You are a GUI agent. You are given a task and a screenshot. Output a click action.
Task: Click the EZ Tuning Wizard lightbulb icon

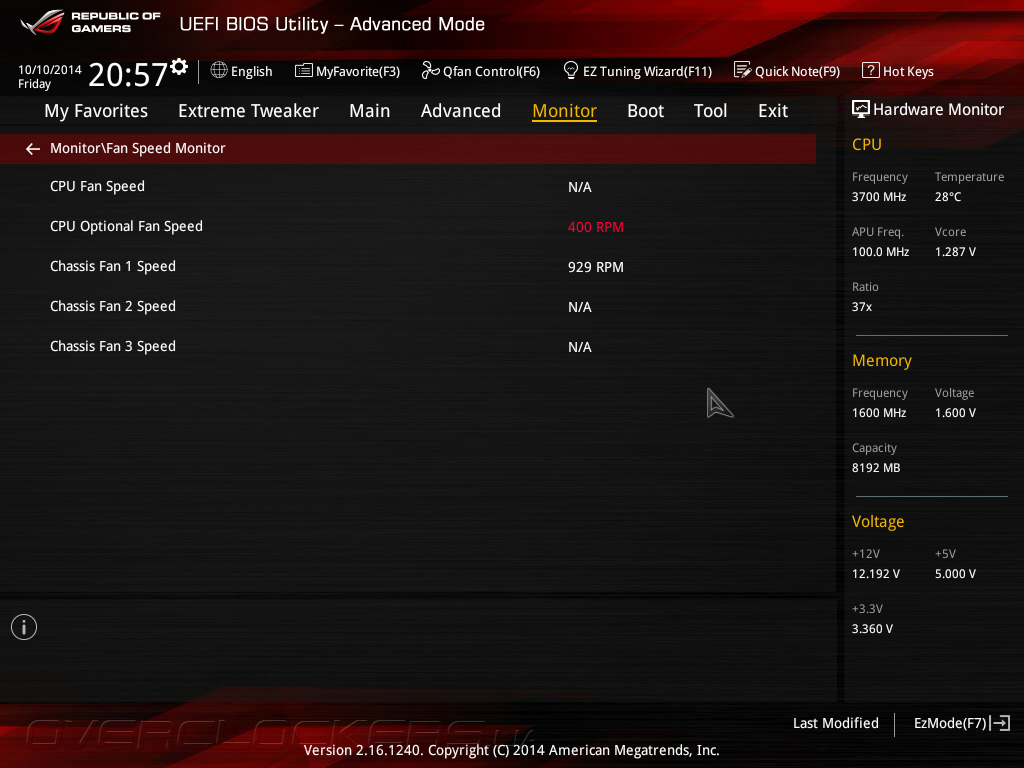pos(571,70)
